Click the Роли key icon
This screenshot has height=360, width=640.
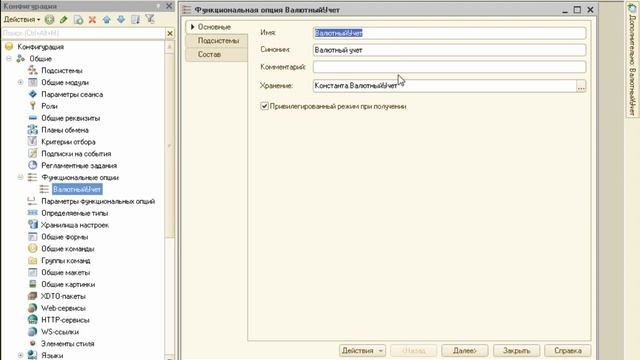(33, 106)
